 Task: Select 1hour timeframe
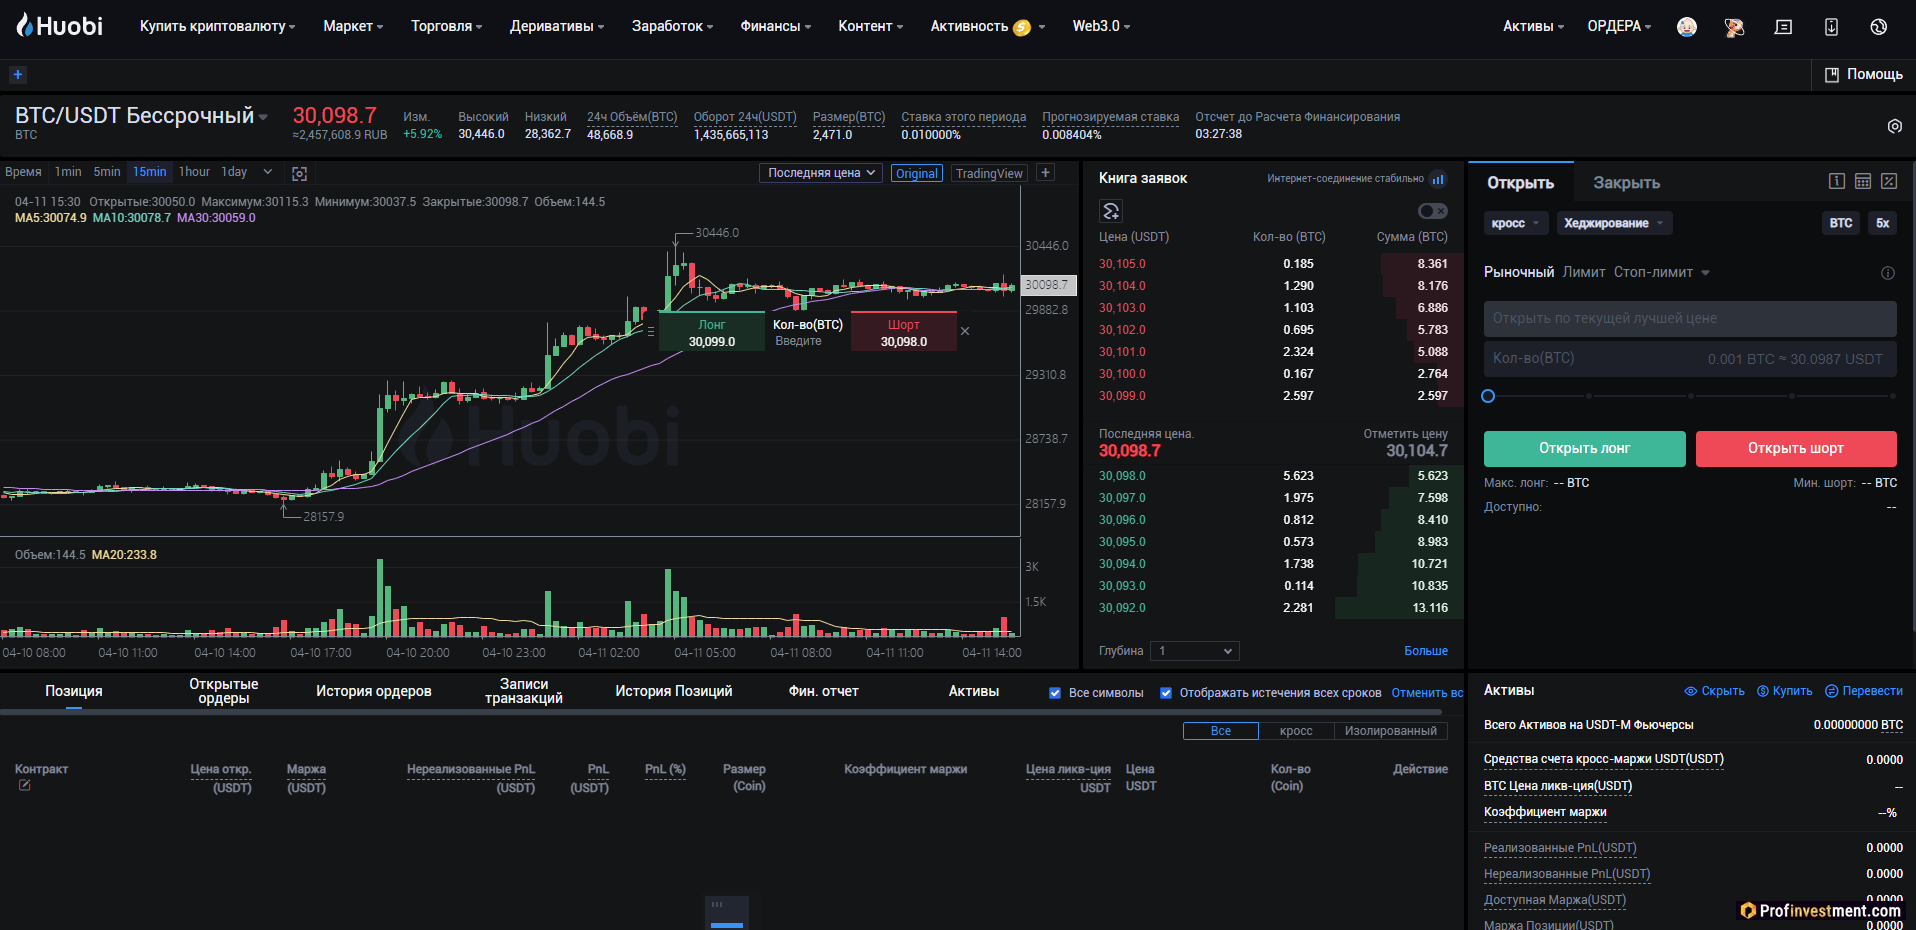tap(194, 172)
